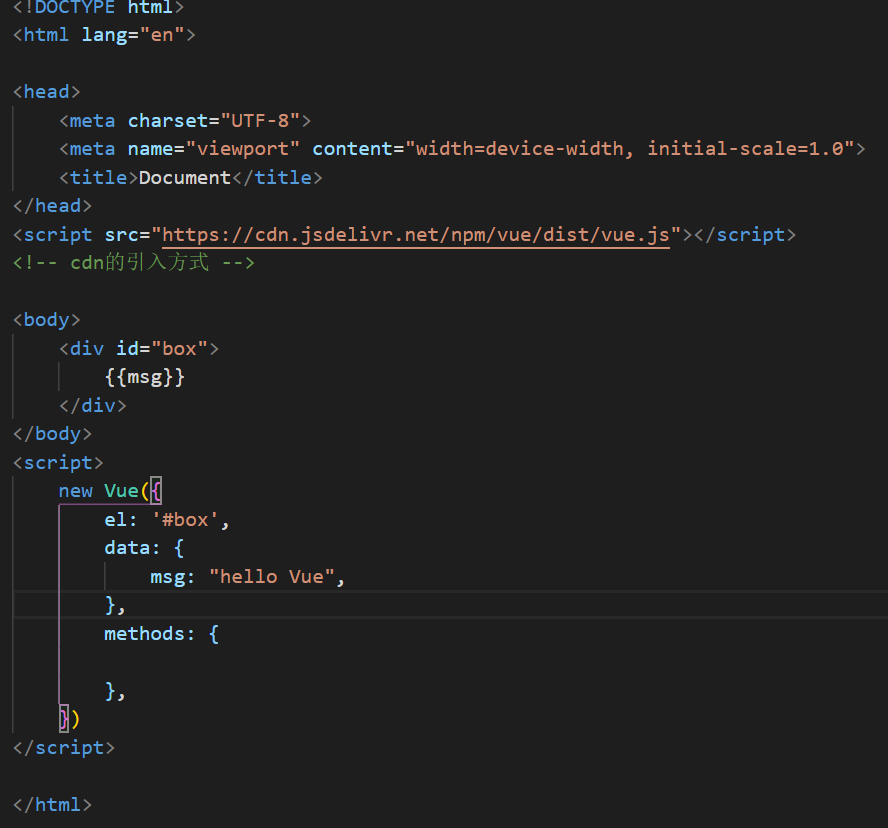The image size is (888, 828).
Task: Click the cdn的引入方式 comment line
Action: point(134,263)
